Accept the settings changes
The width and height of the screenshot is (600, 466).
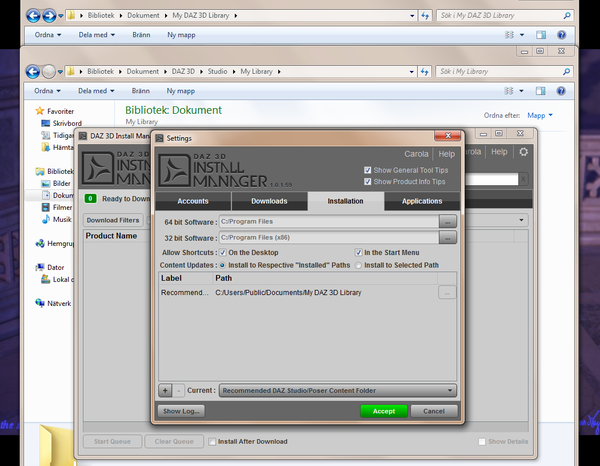[x=384, y=411]
